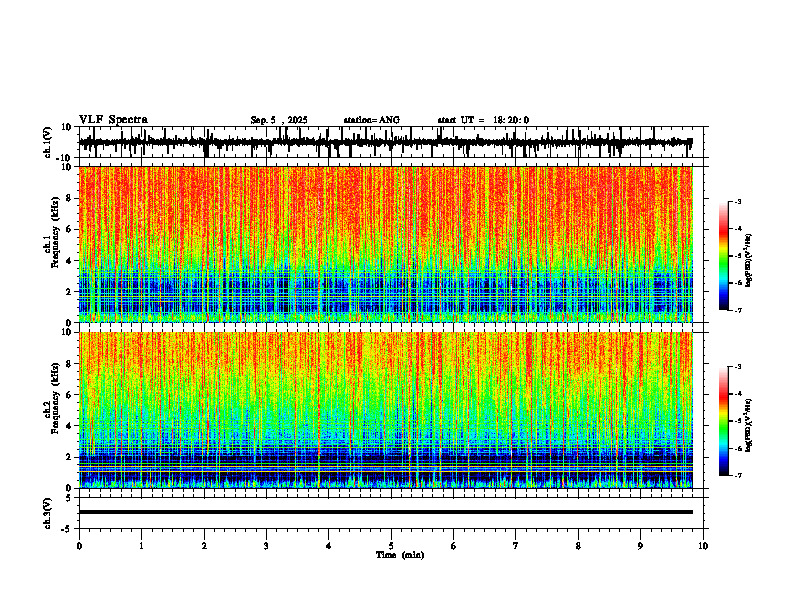
Task: Click the "4" kHz tick on ch.1 spectrogram
Action: (70, 261)
